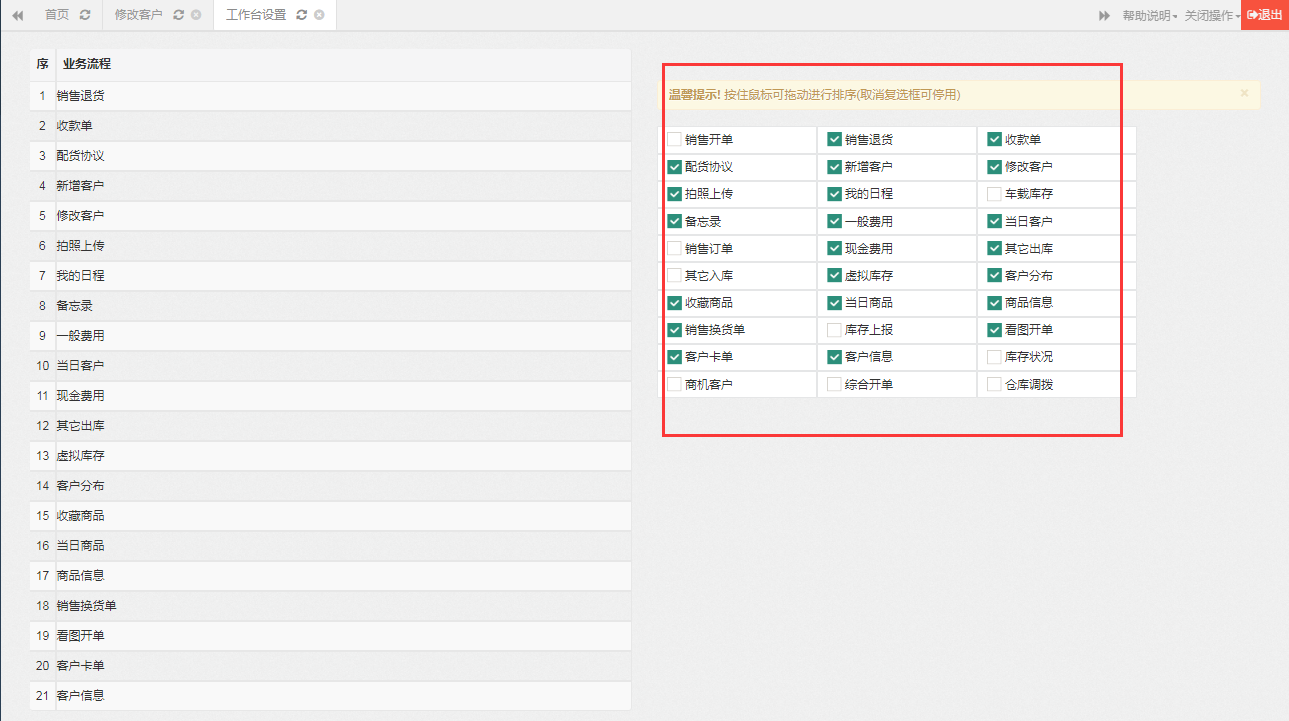Screen dimensions: 1289x721
Task: Refresh the 工作台设置 tab using its reload icon
Action: click(301, 16)
